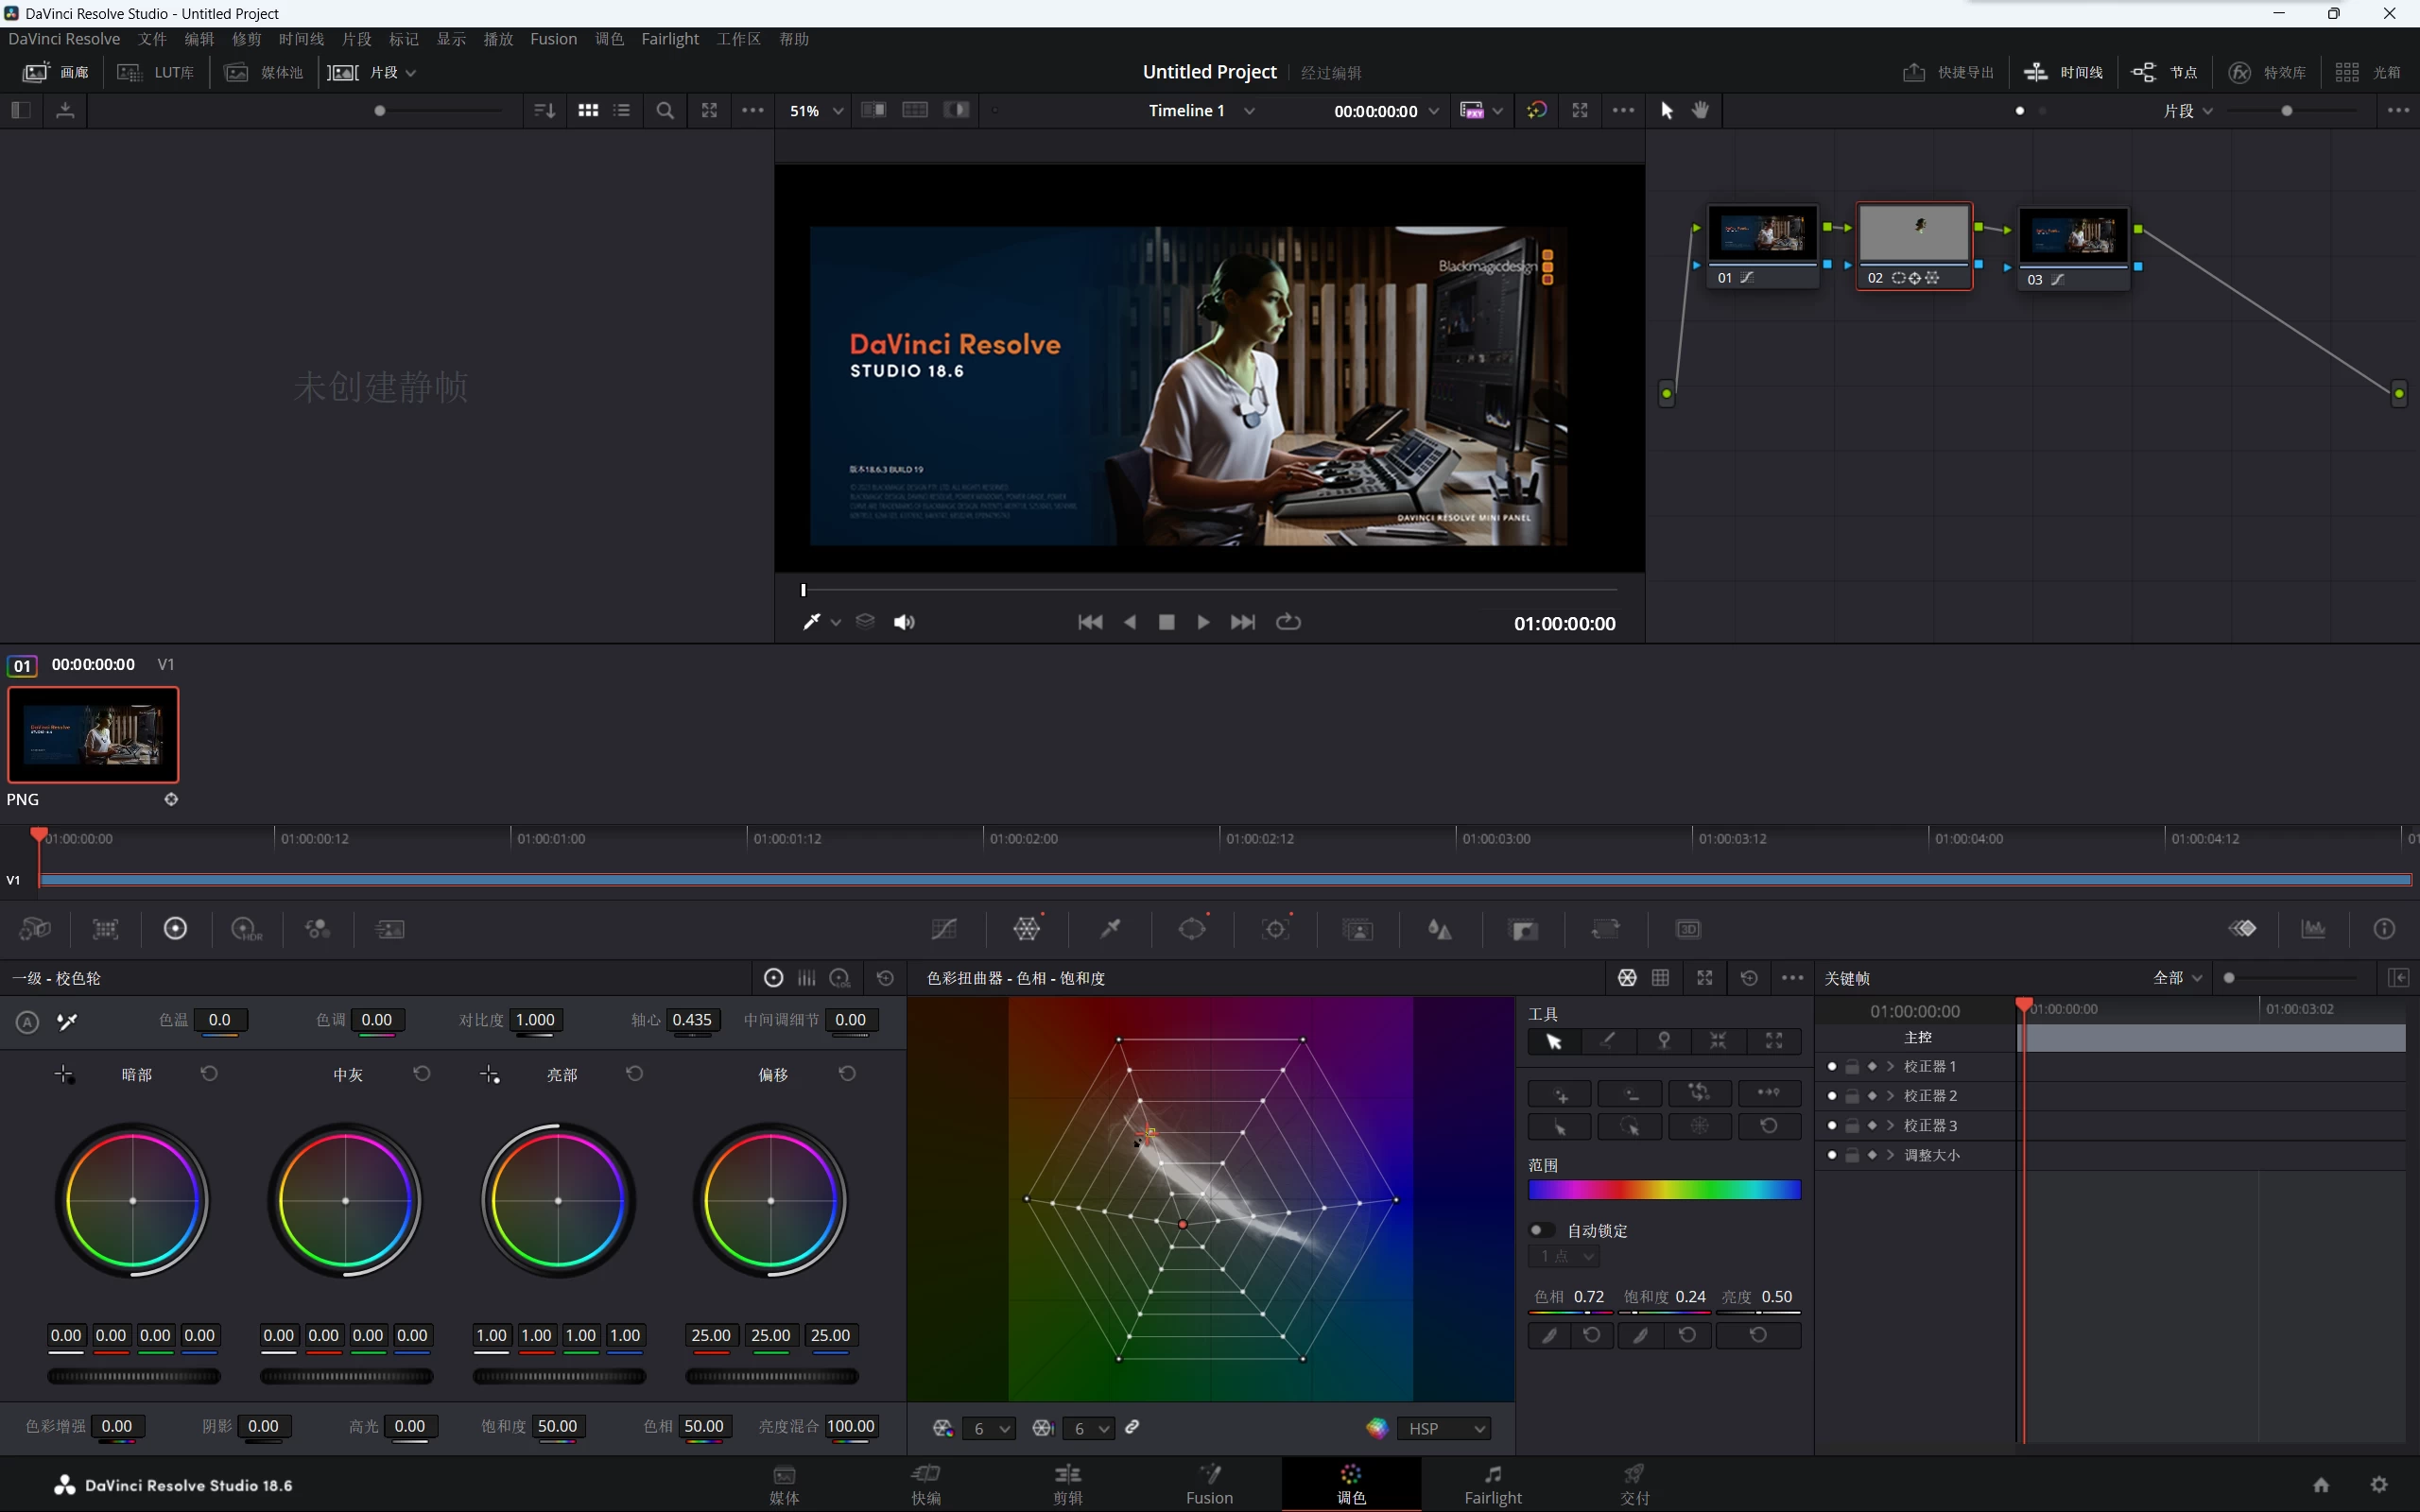
Task: Toggle the enable dot for 校正器 1 track
Action: pos(1832,1066)
